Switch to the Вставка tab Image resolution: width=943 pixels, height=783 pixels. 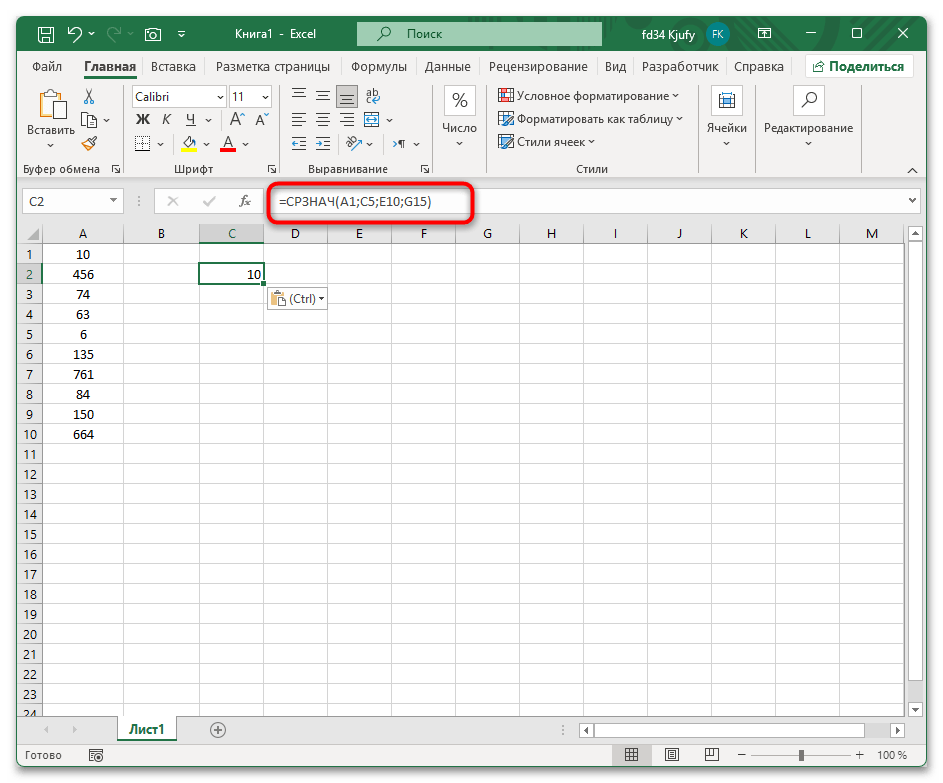(x=173, y=67)
